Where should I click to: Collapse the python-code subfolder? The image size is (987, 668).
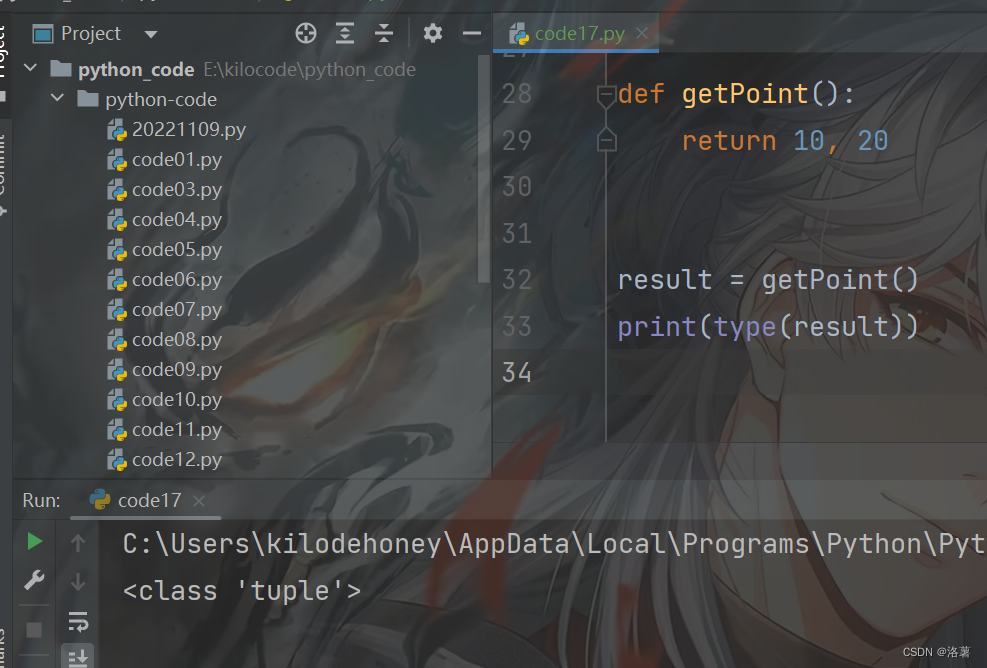[57, 98]
